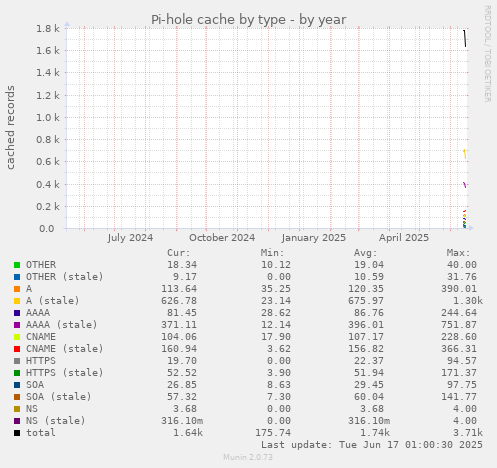Viewport: 497px width, 468px height.
Task: Click the 'NS (stale)' legend label
Action: click(56, 421)
